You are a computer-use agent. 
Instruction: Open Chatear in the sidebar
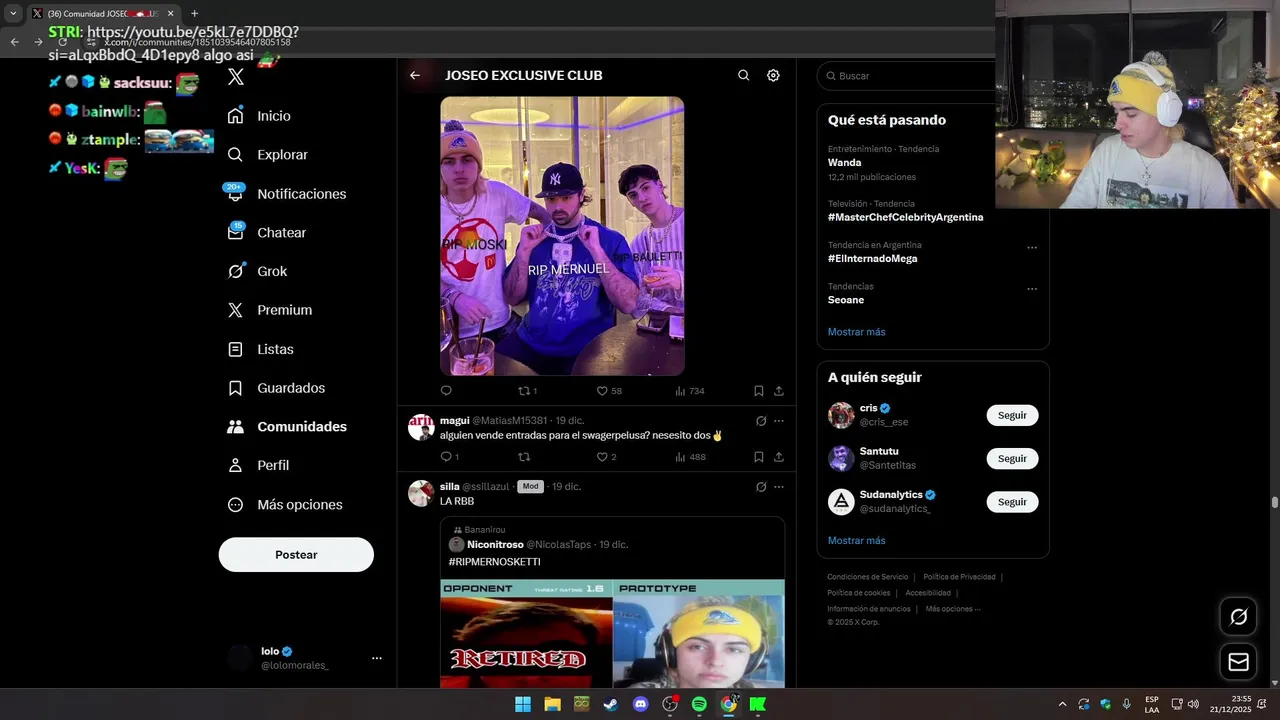267,233
